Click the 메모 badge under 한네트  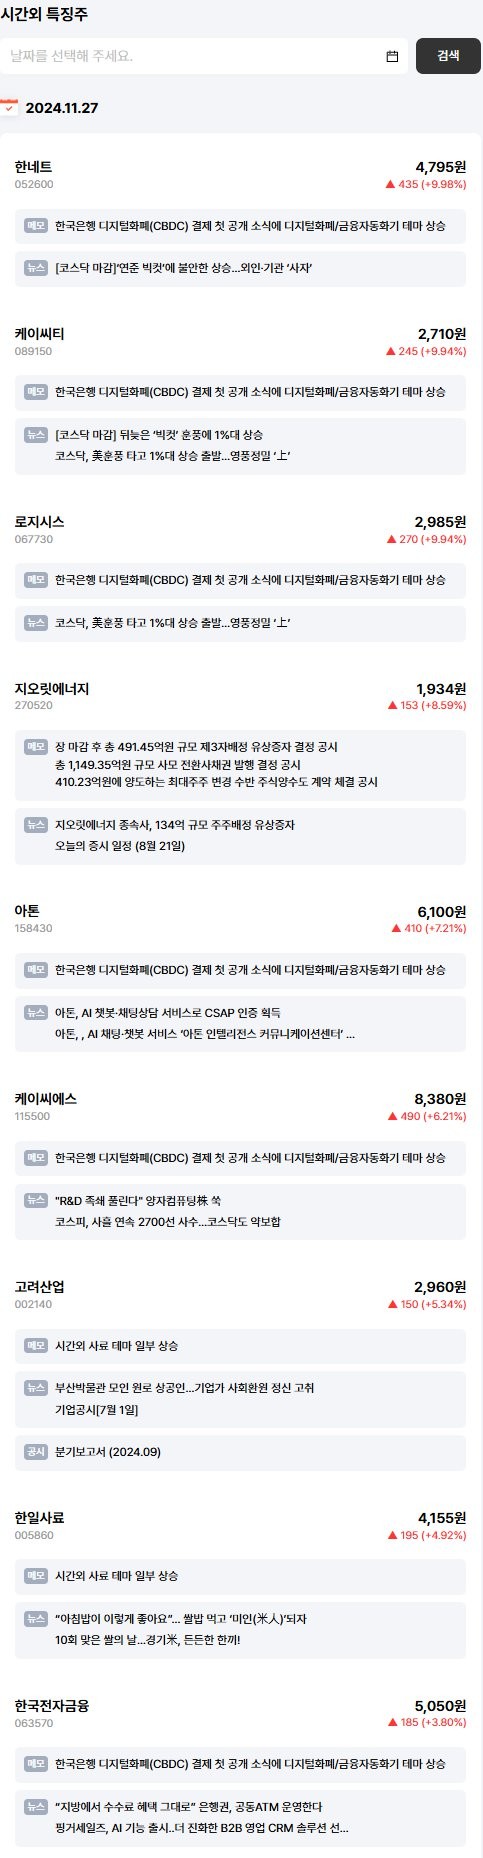click(x=36, y=226)
